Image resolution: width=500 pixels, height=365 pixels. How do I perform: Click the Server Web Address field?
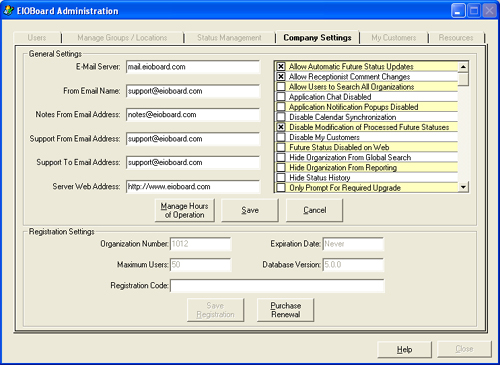pyautogui.click(x=193, y=186)
